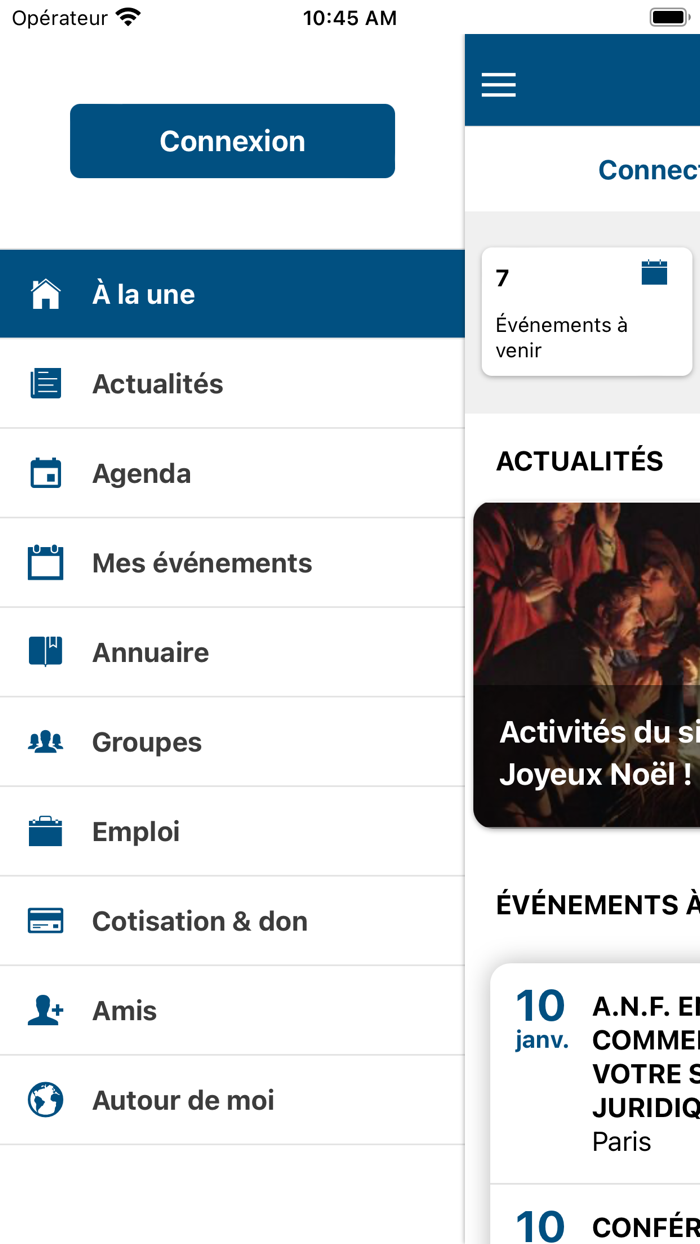This screenshot has height=1244, width=700.
Task: Tap the credit card icon for Cotisation
Action: 46,921
